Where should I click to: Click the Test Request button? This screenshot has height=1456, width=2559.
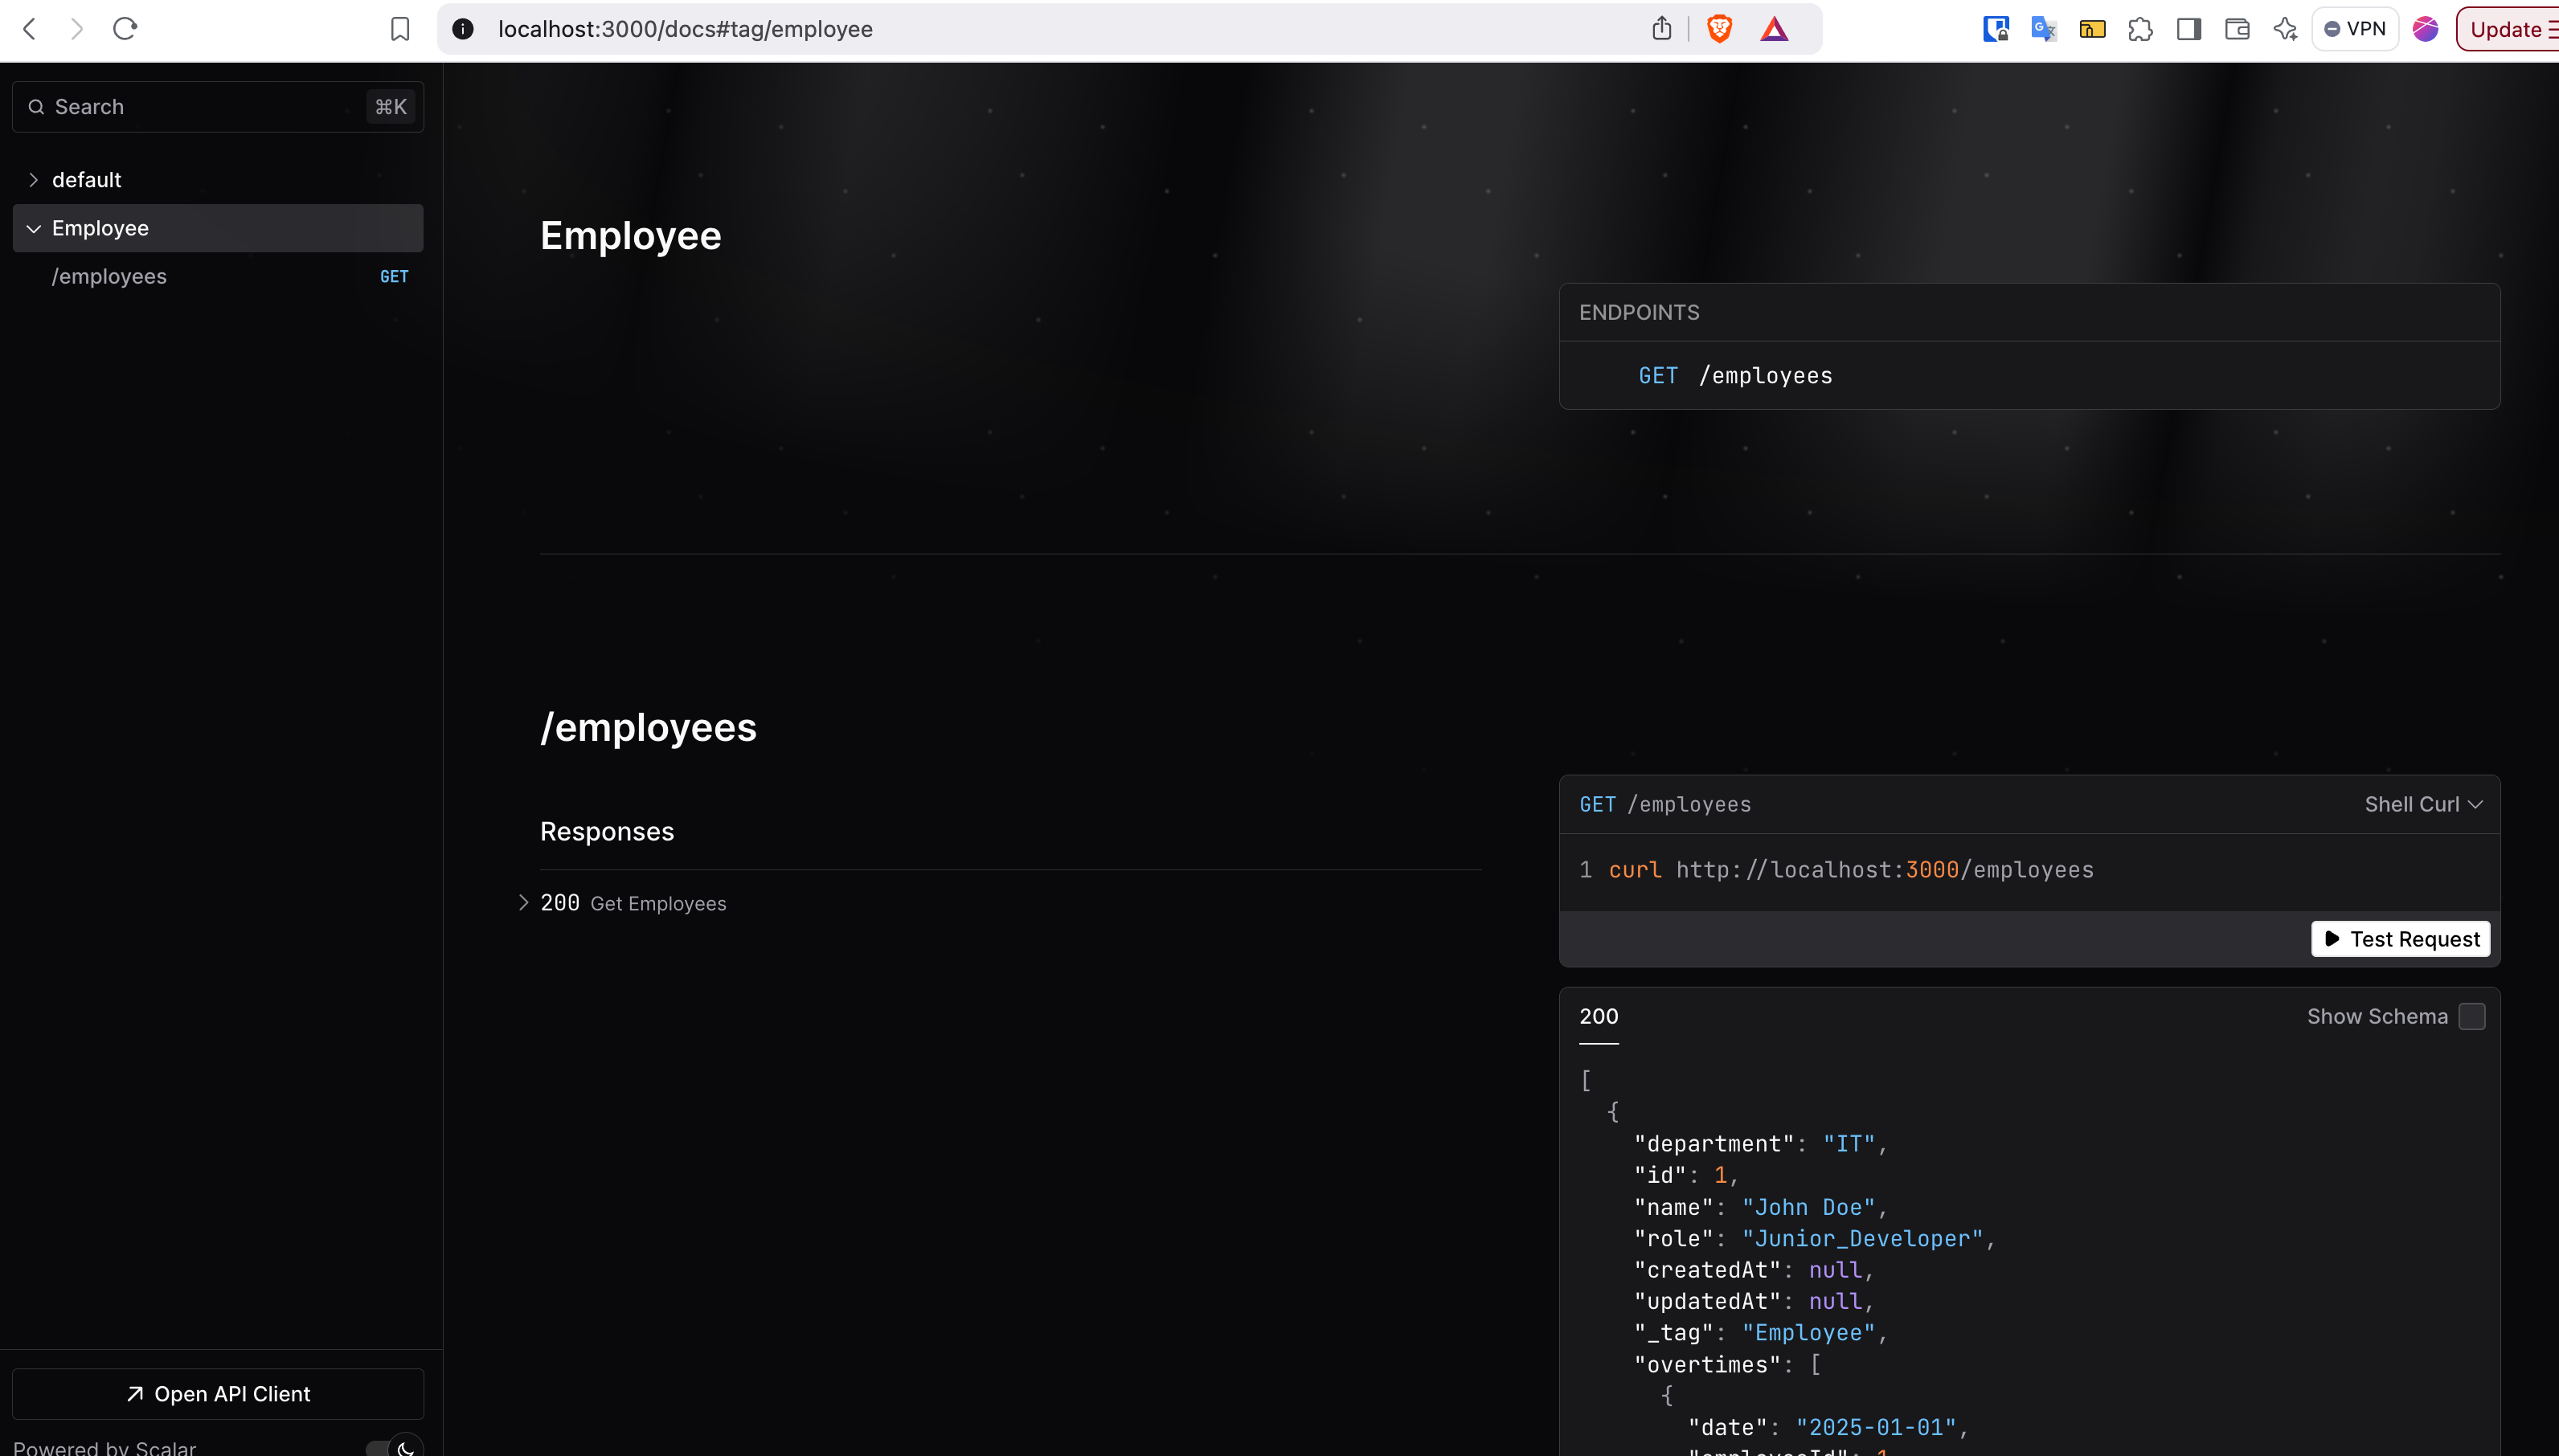(x=2400, y=938)
